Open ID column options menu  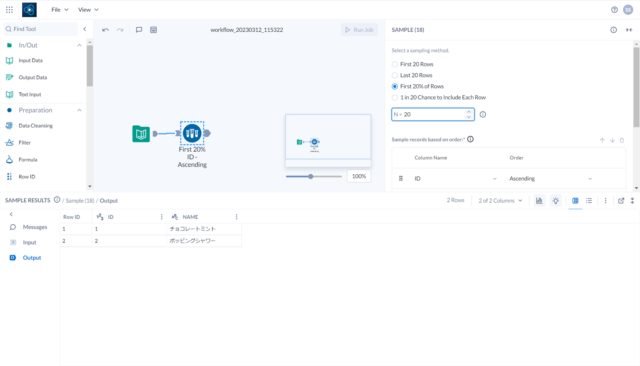(x=162, y=217)
